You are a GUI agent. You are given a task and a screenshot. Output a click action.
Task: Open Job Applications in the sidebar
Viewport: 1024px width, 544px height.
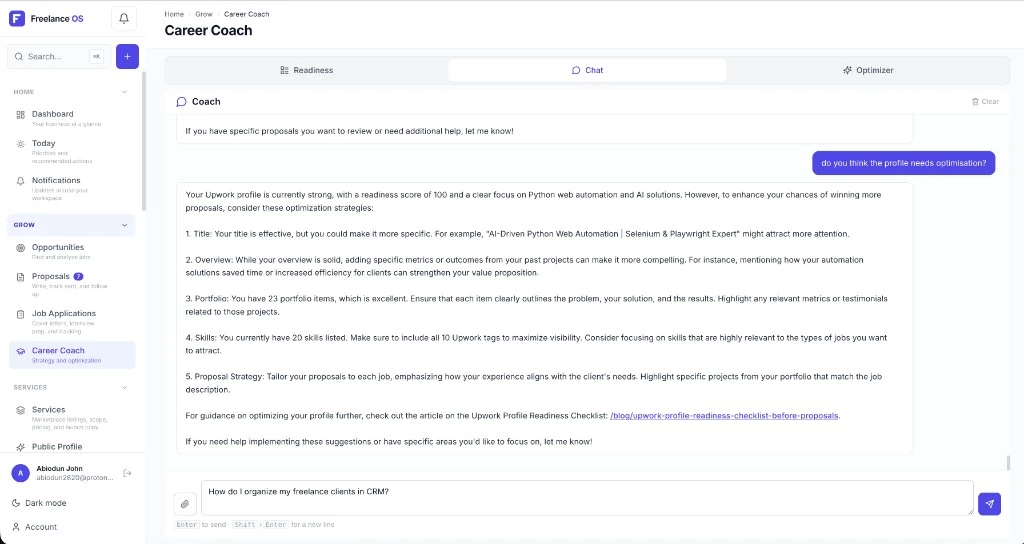click(x=72, y=322)
